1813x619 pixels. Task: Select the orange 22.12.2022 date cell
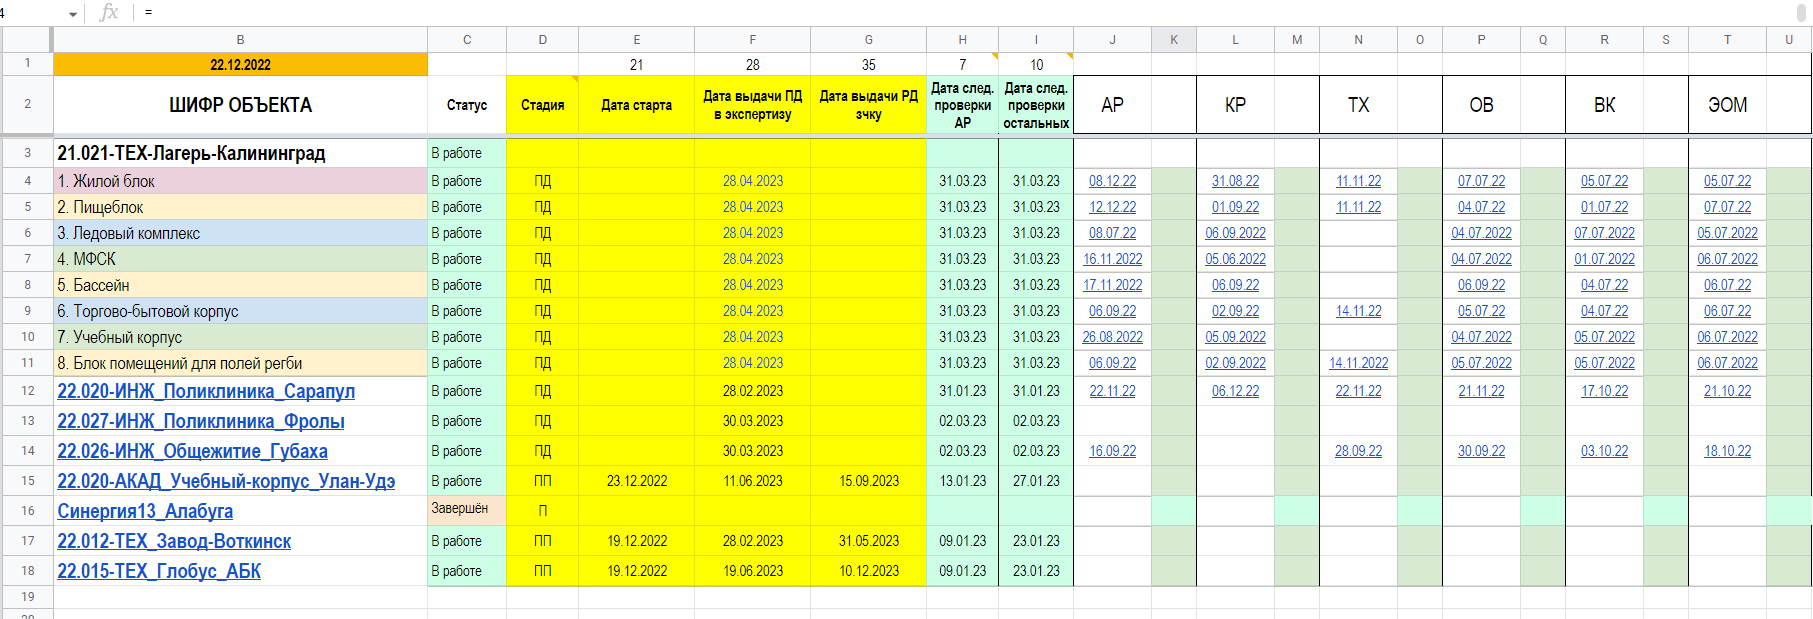[240, 65]
